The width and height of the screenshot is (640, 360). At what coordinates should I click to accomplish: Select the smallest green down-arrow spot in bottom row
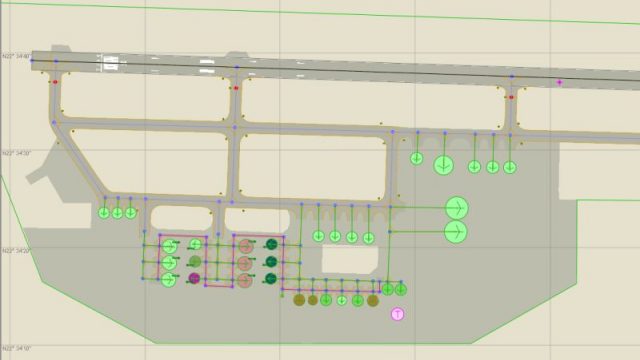point(342,300)
